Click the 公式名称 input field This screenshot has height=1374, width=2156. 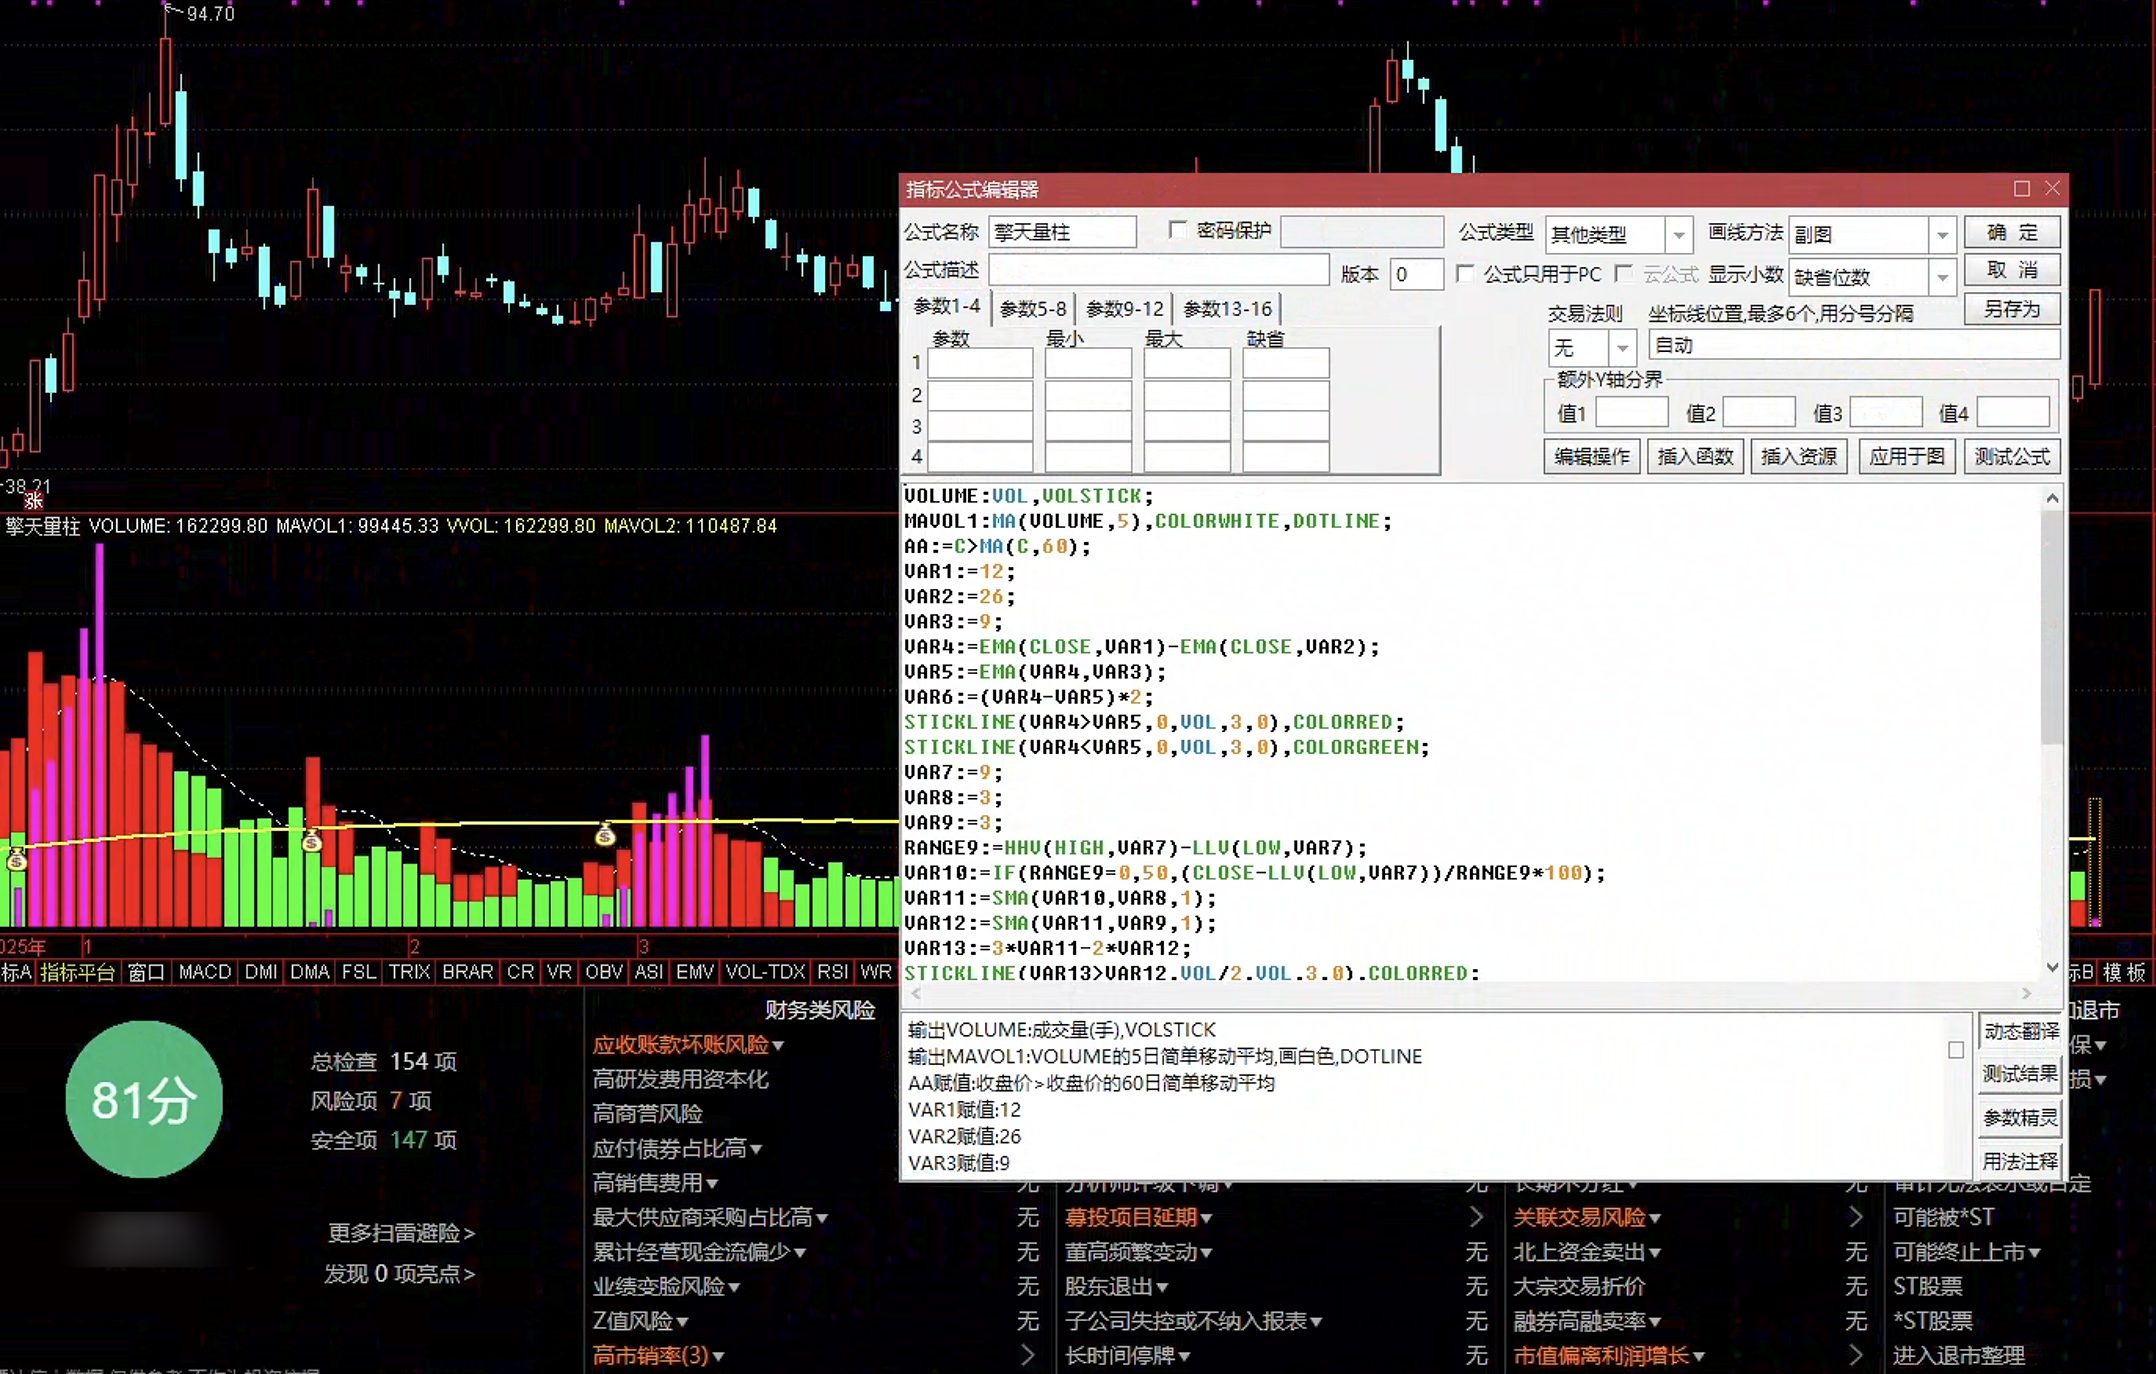[x=1063, y=232]
